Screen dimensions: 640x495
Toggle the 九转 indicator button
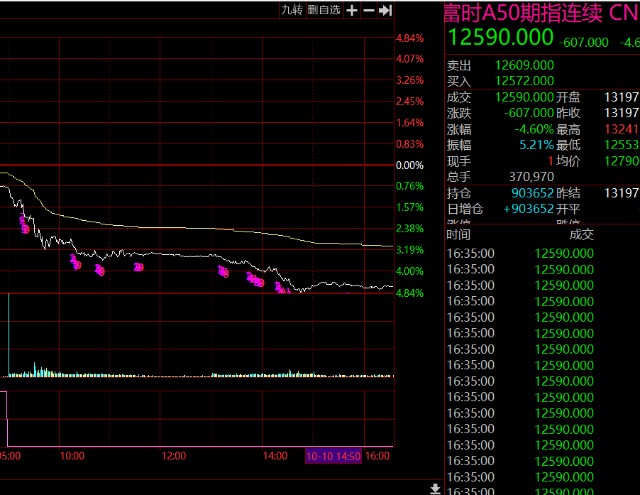292,10
